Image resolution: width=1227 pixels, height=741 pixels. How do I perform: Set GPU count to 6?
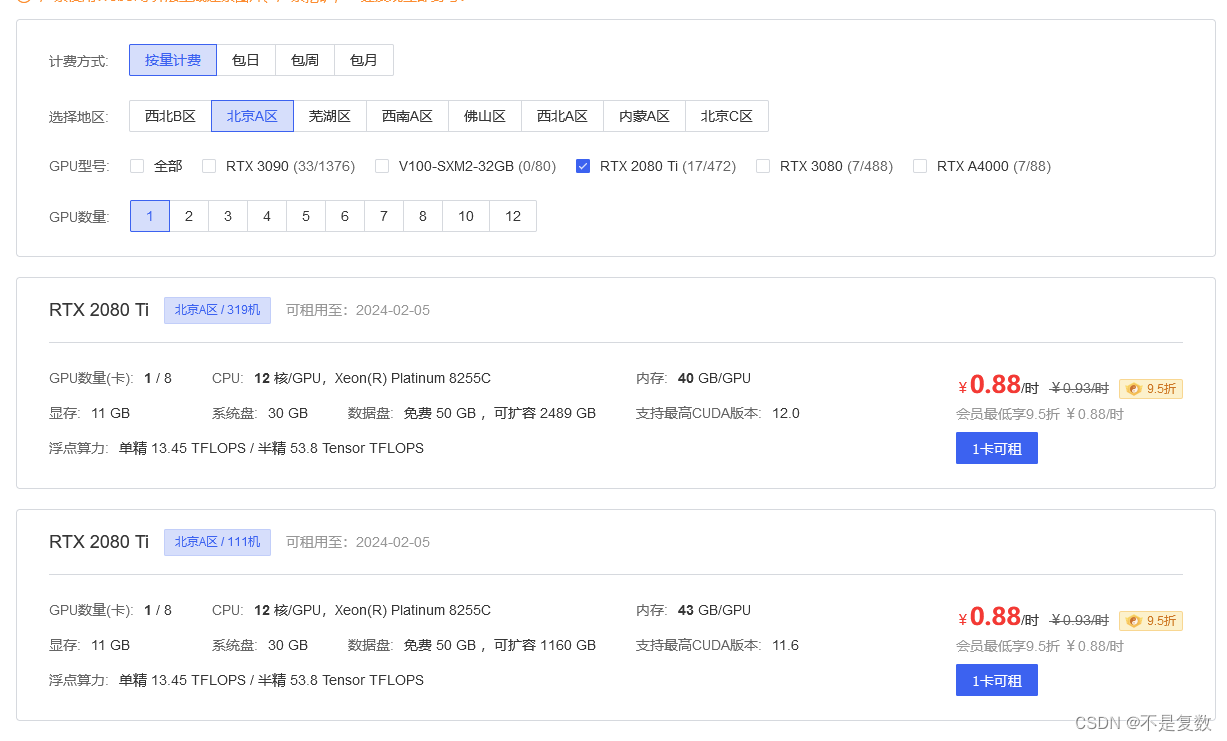click(345, 216)
